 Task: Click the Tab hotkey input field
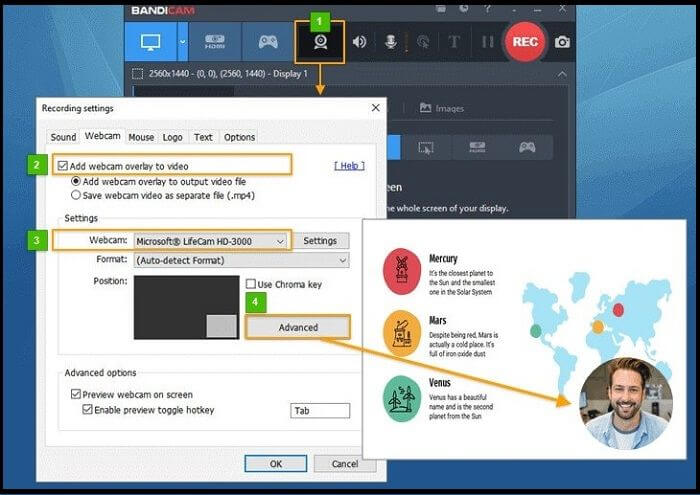tap(320, 411)
